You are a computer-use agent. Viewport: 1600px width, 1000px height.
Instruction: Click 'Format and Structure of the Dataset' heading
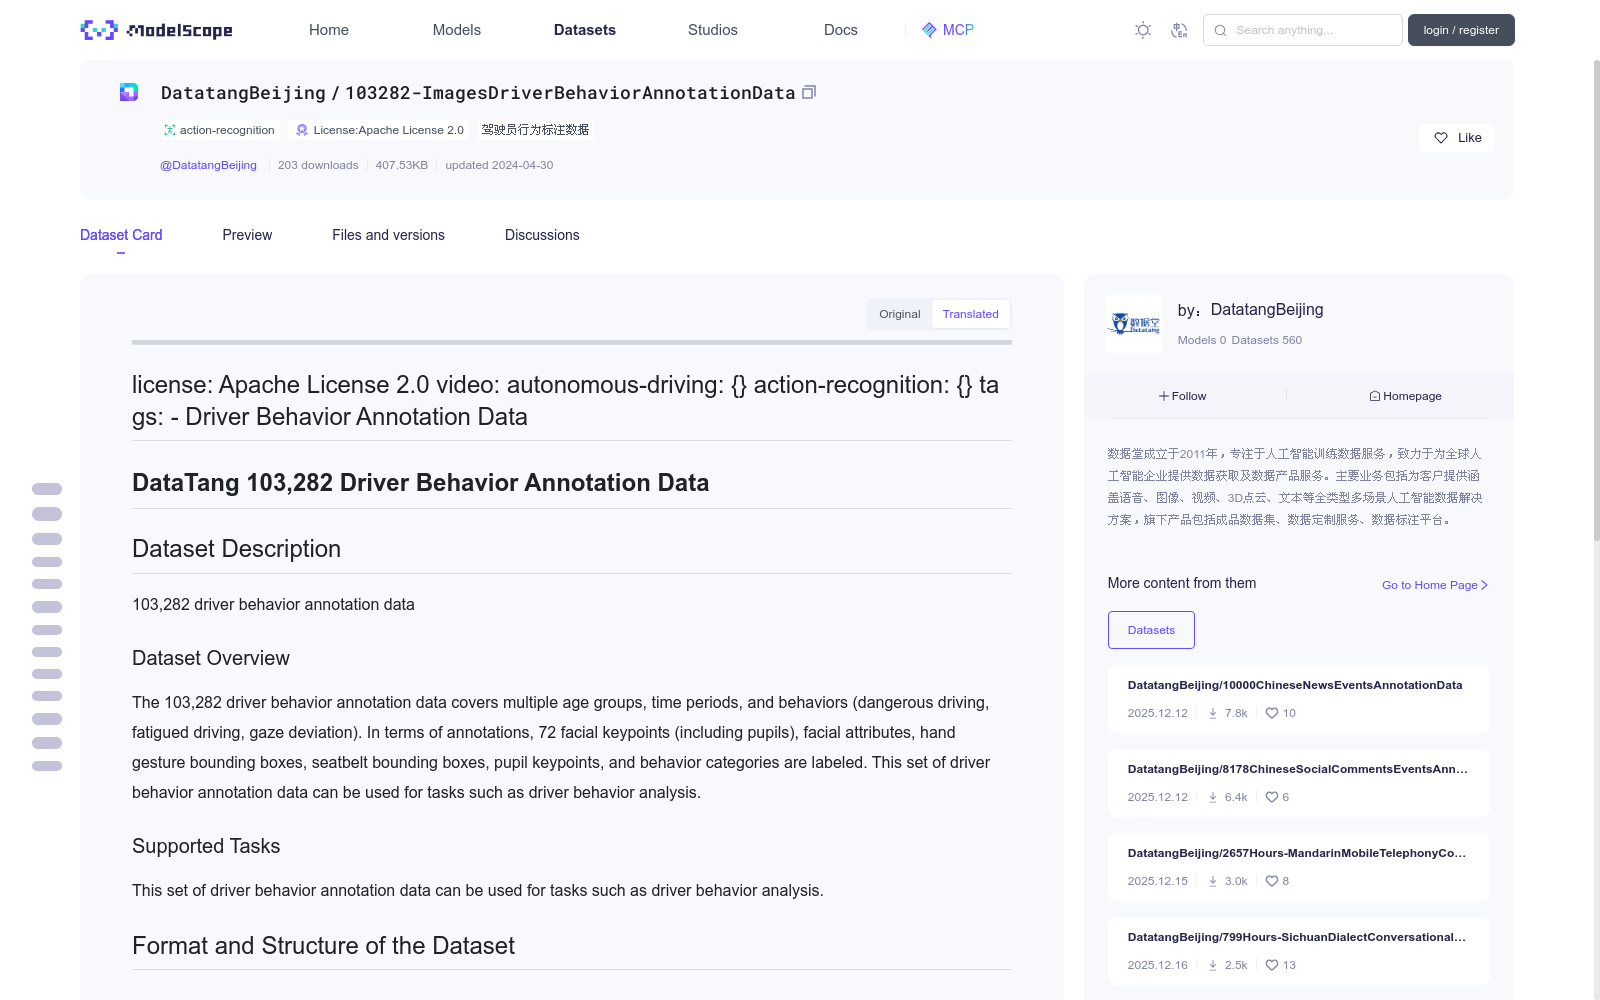tap(323, 946)
